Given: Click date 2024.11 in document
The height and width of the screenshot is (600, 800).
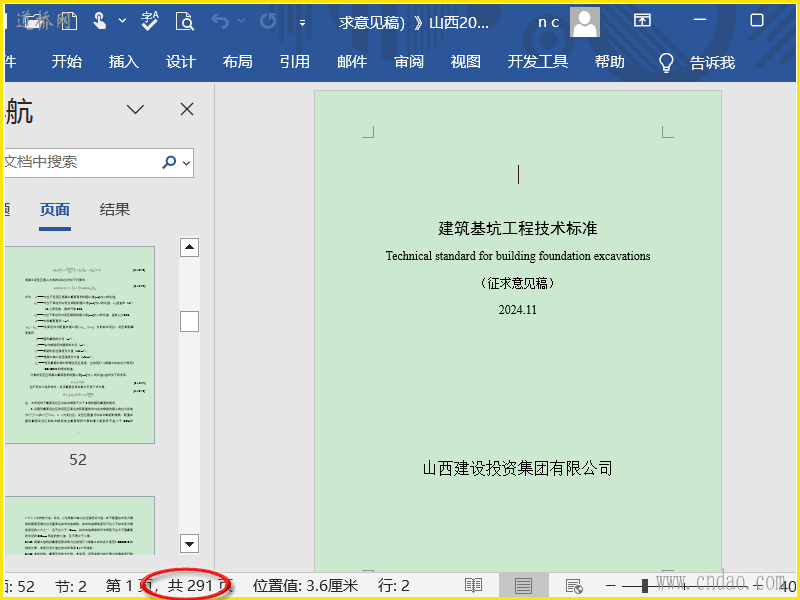Looking at the screenshot, I should point(517,310).
